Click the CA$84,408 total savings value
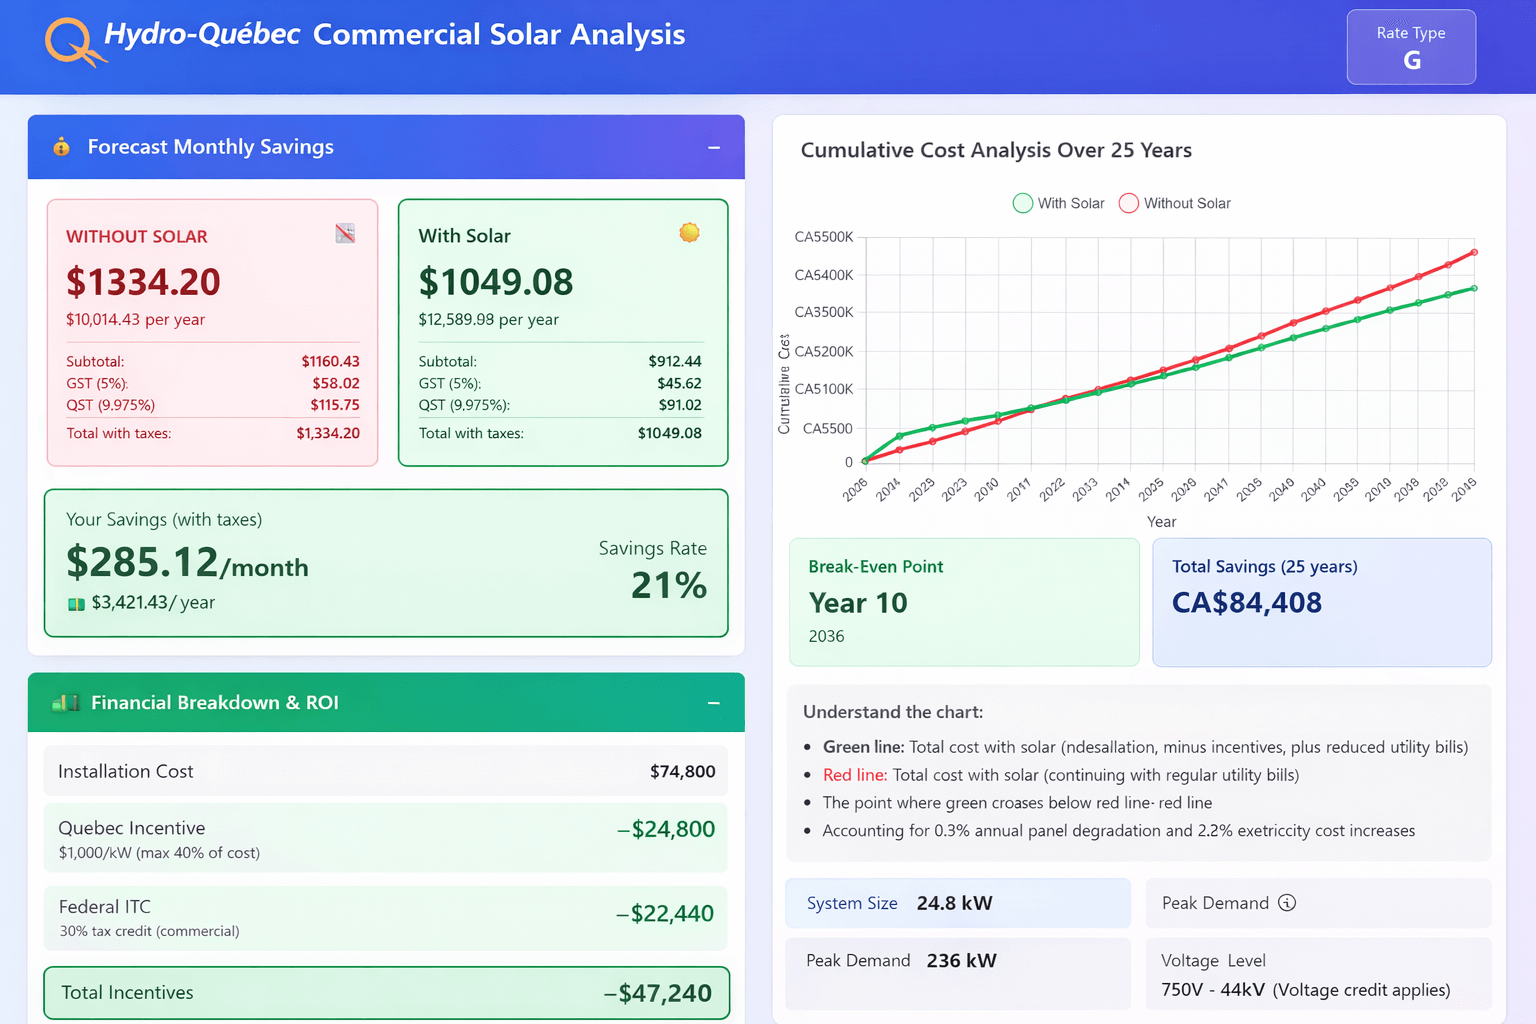 [x=1247, y=603]
